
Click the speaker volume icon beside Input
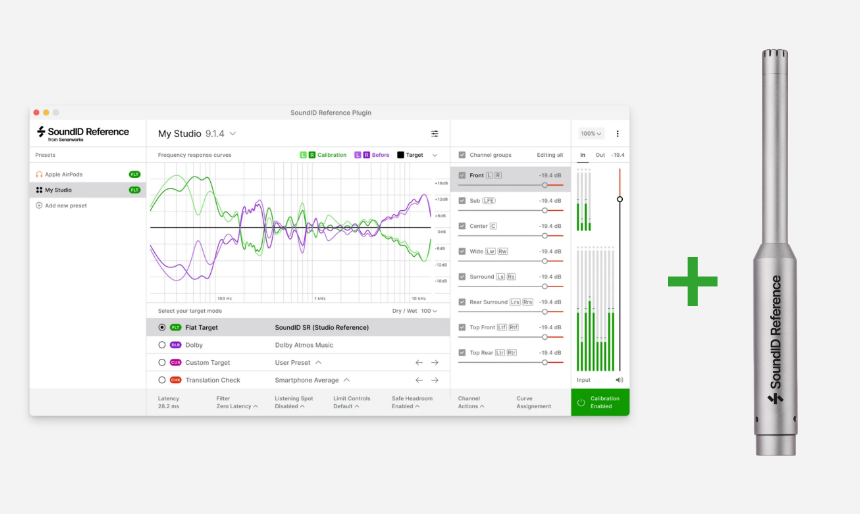[619, 380]
